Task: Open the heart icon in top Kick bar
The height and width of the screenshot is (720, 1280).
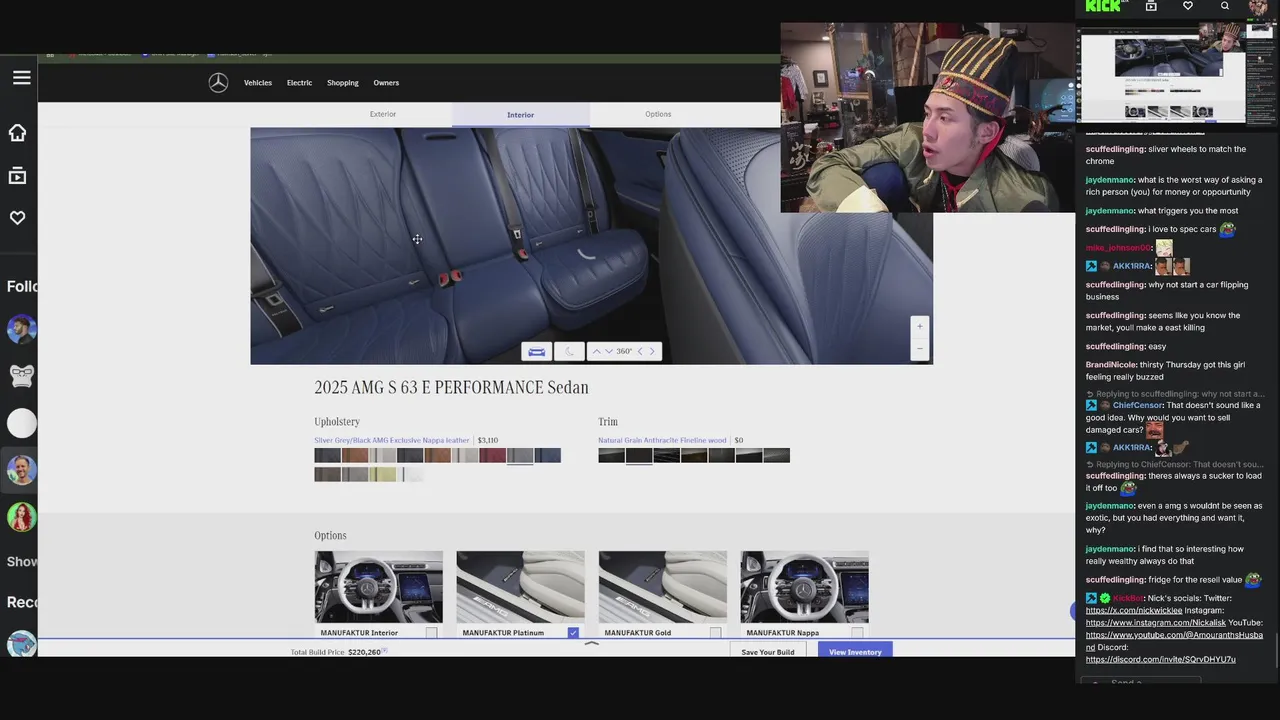Action: (1188, 6)
